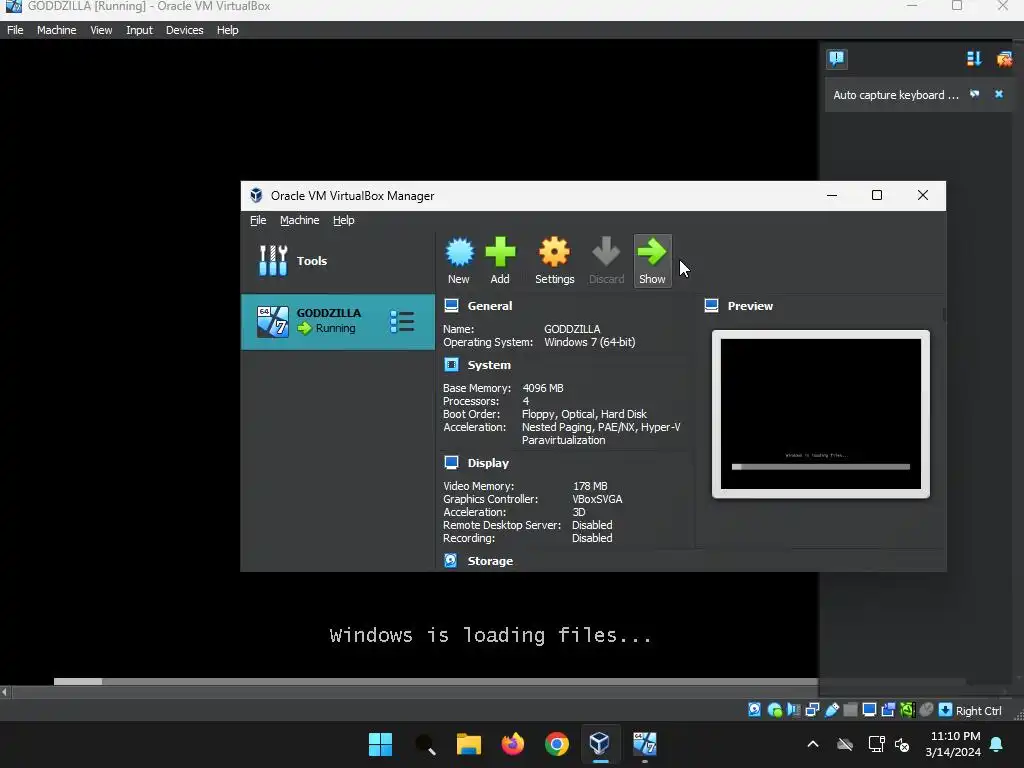Click the Preview section header
This screenshot has width=1024, height=768.
point(750,306)
